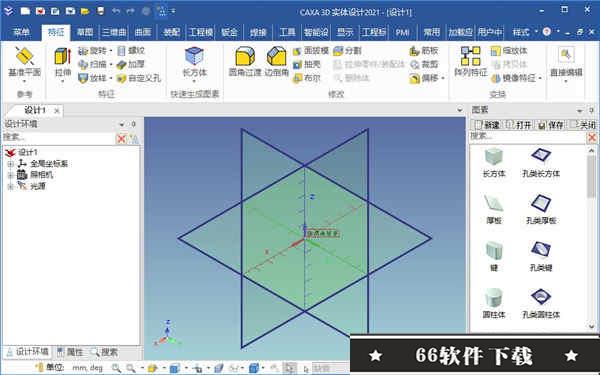Click 打开 in the catalog panel
Image resolution: width=600 pixels, height=375 pixels.
pyautogui.click(x=519, y=125)
